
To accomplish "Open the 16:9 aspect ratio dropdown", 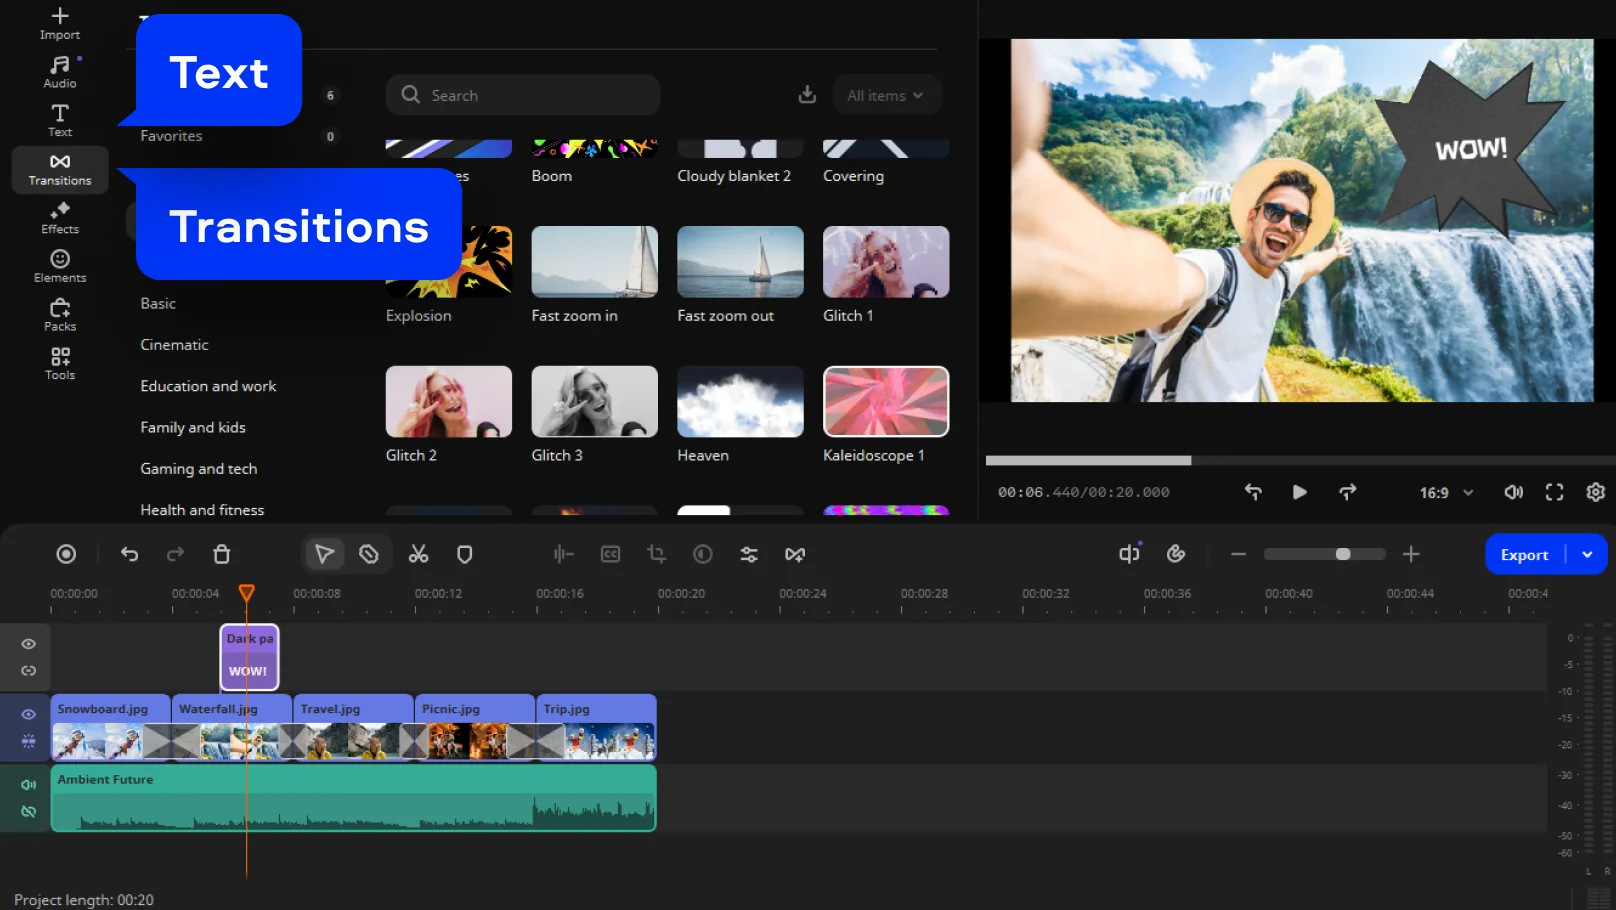I will (1446, 492).
